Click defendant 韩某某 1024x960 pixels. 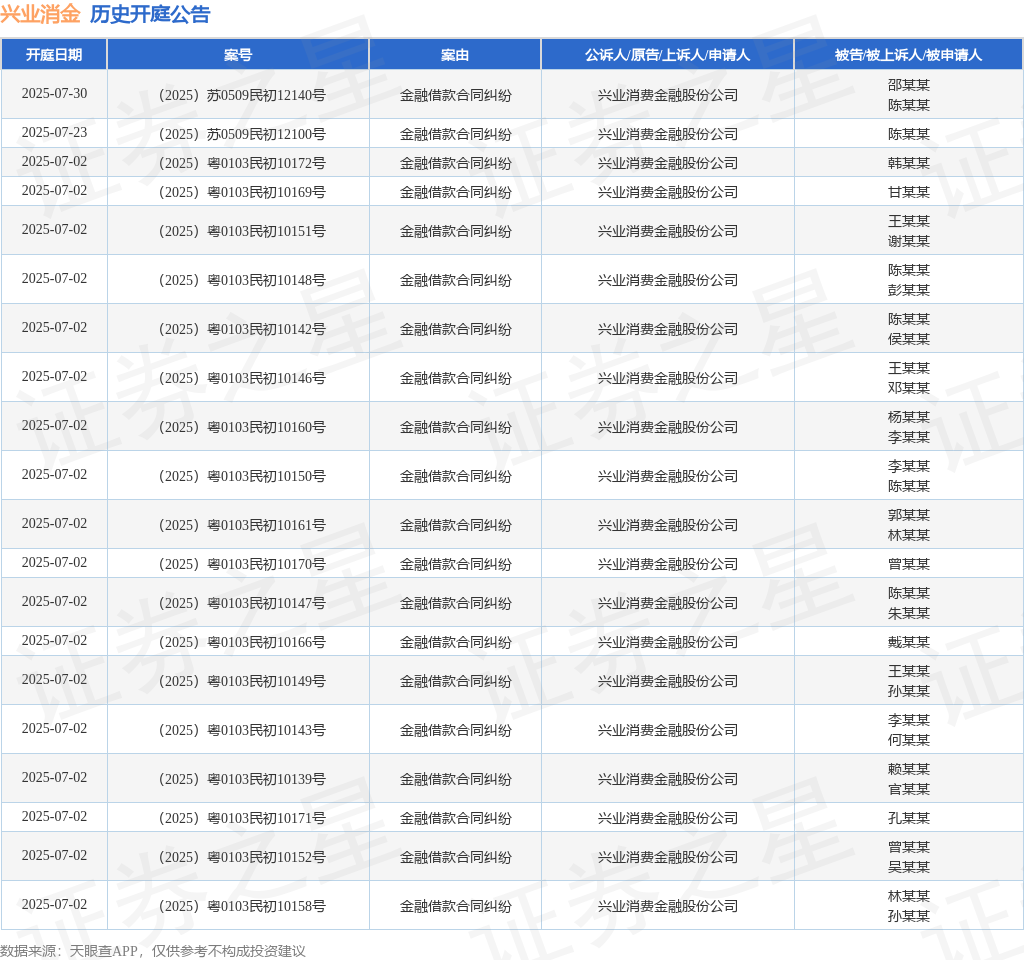point(908,163)
